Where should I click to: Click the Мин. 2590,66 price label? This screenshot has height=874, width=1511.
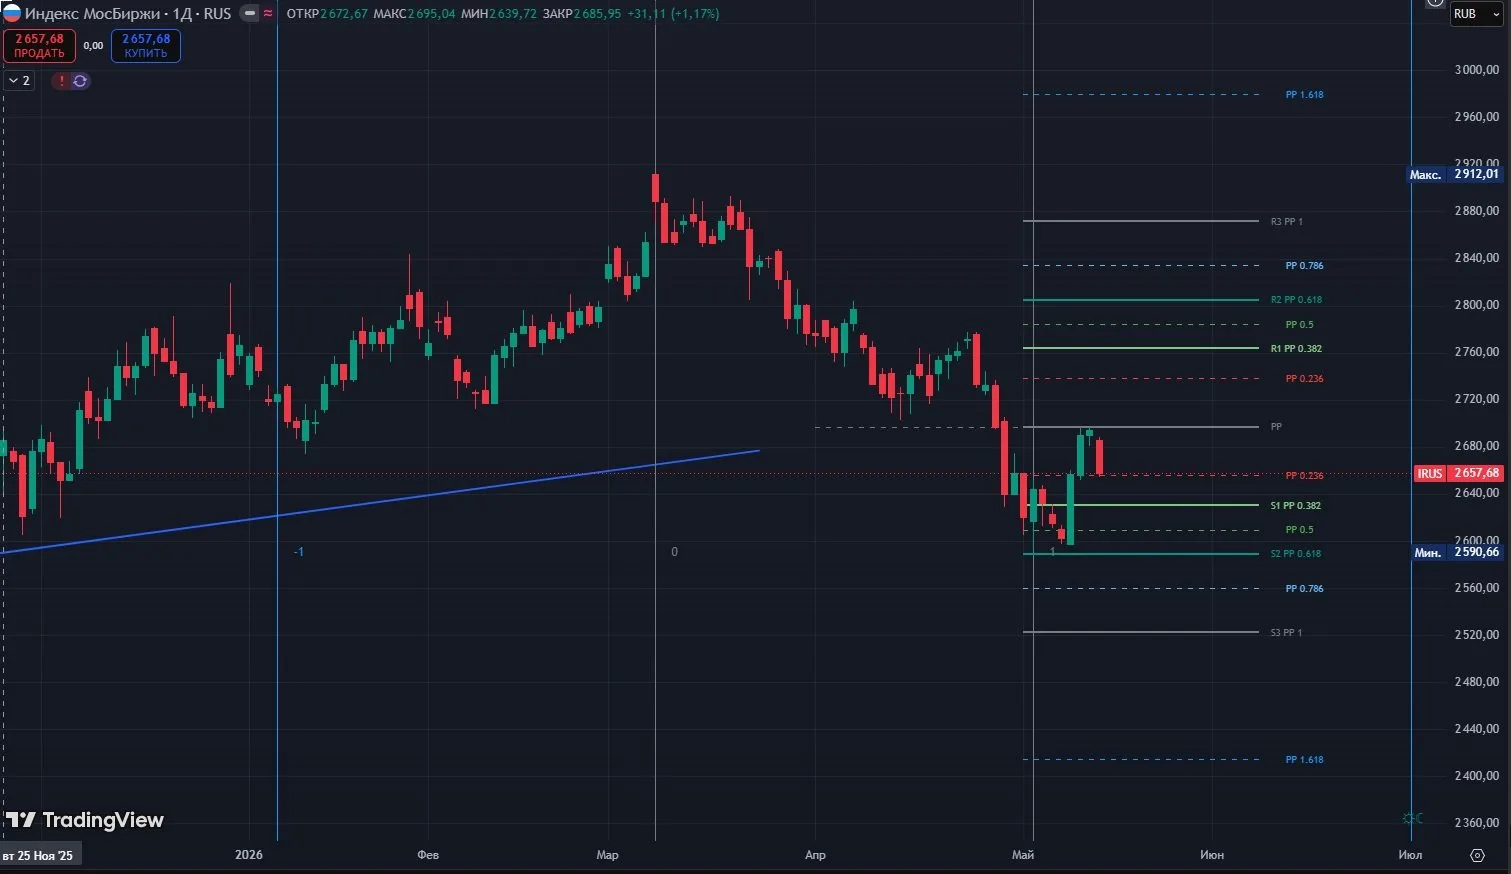[x=1457, y=552]
